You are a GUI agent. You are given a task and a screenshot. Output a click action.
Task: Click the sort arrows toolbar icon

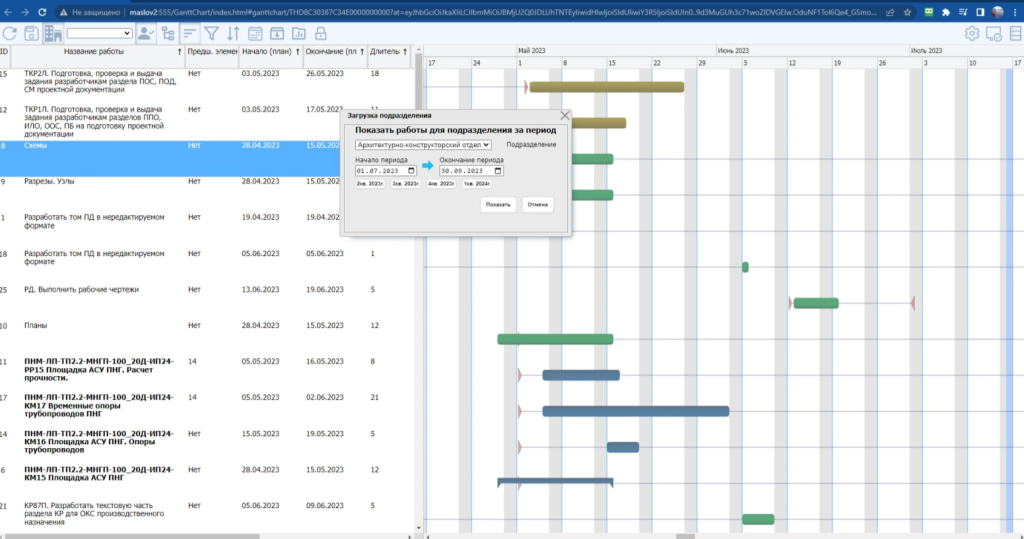pos(233,34)
